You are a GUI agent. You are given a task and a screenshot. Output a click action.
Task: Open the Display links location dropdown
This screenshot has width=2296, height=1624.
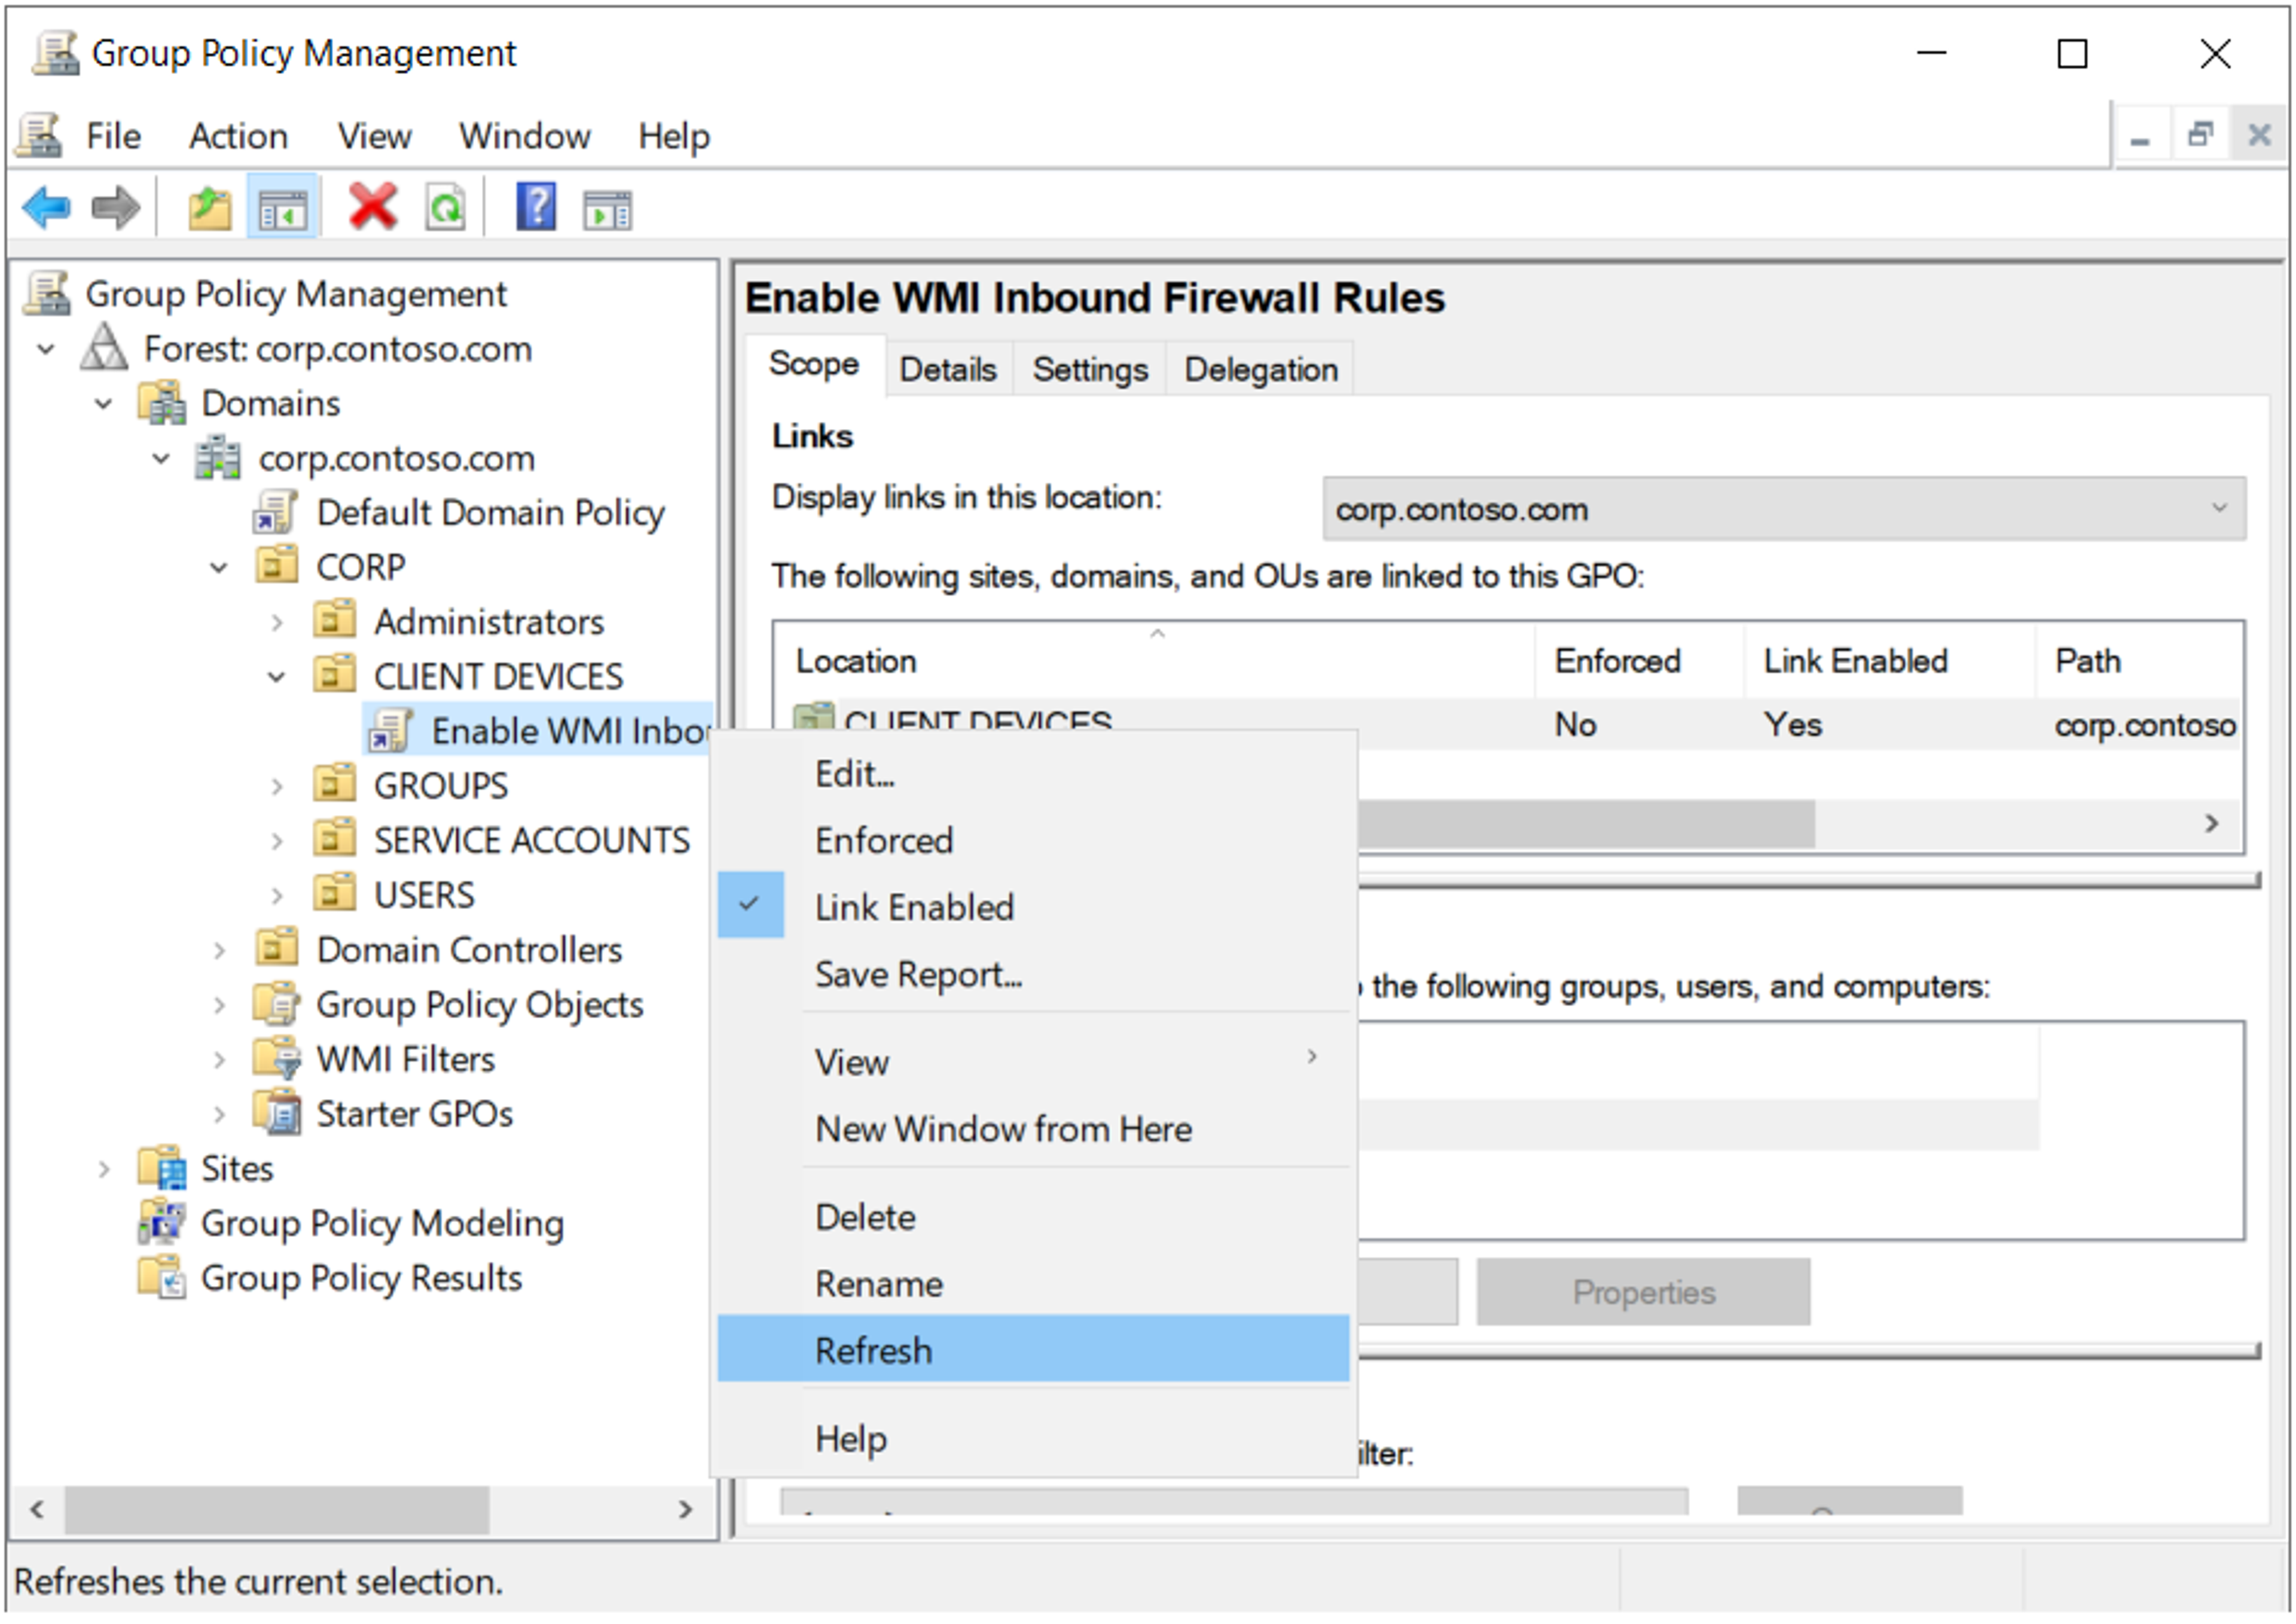pyautogui.click(x=1784, y=509)
